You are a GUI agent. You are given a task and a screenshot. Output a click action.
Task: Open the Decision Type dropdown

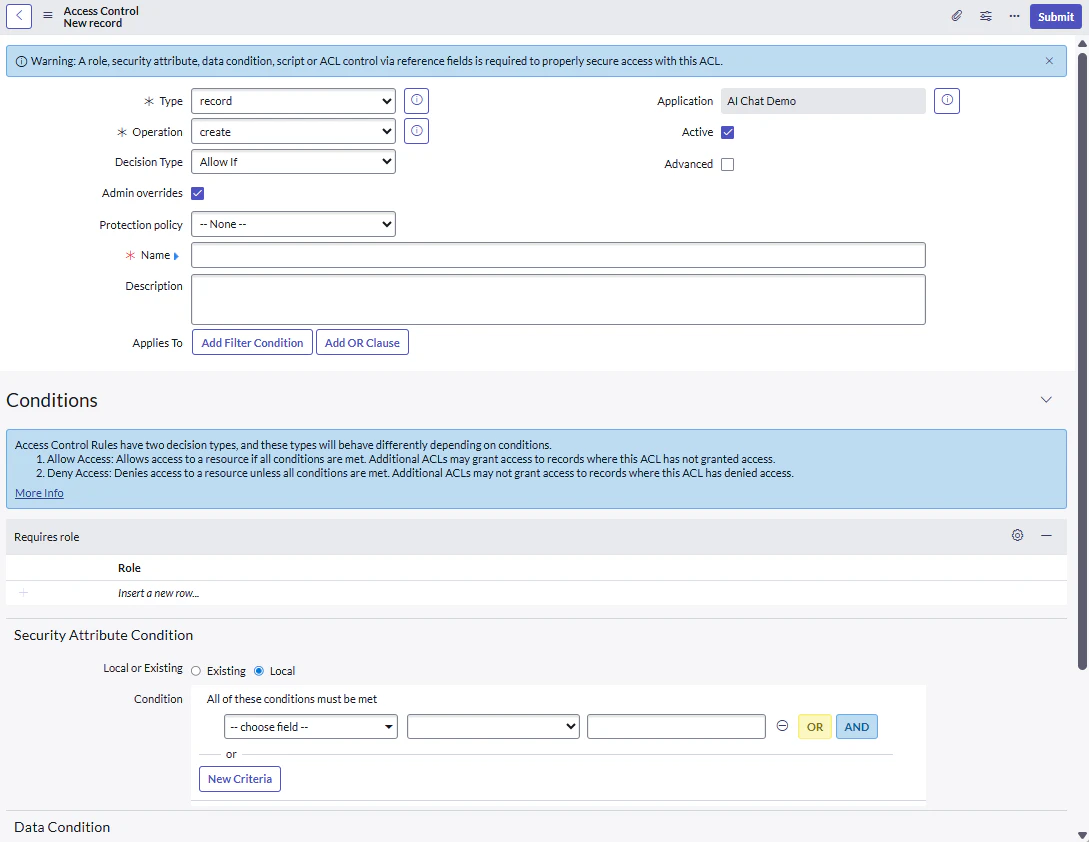[x=293, y=162]
